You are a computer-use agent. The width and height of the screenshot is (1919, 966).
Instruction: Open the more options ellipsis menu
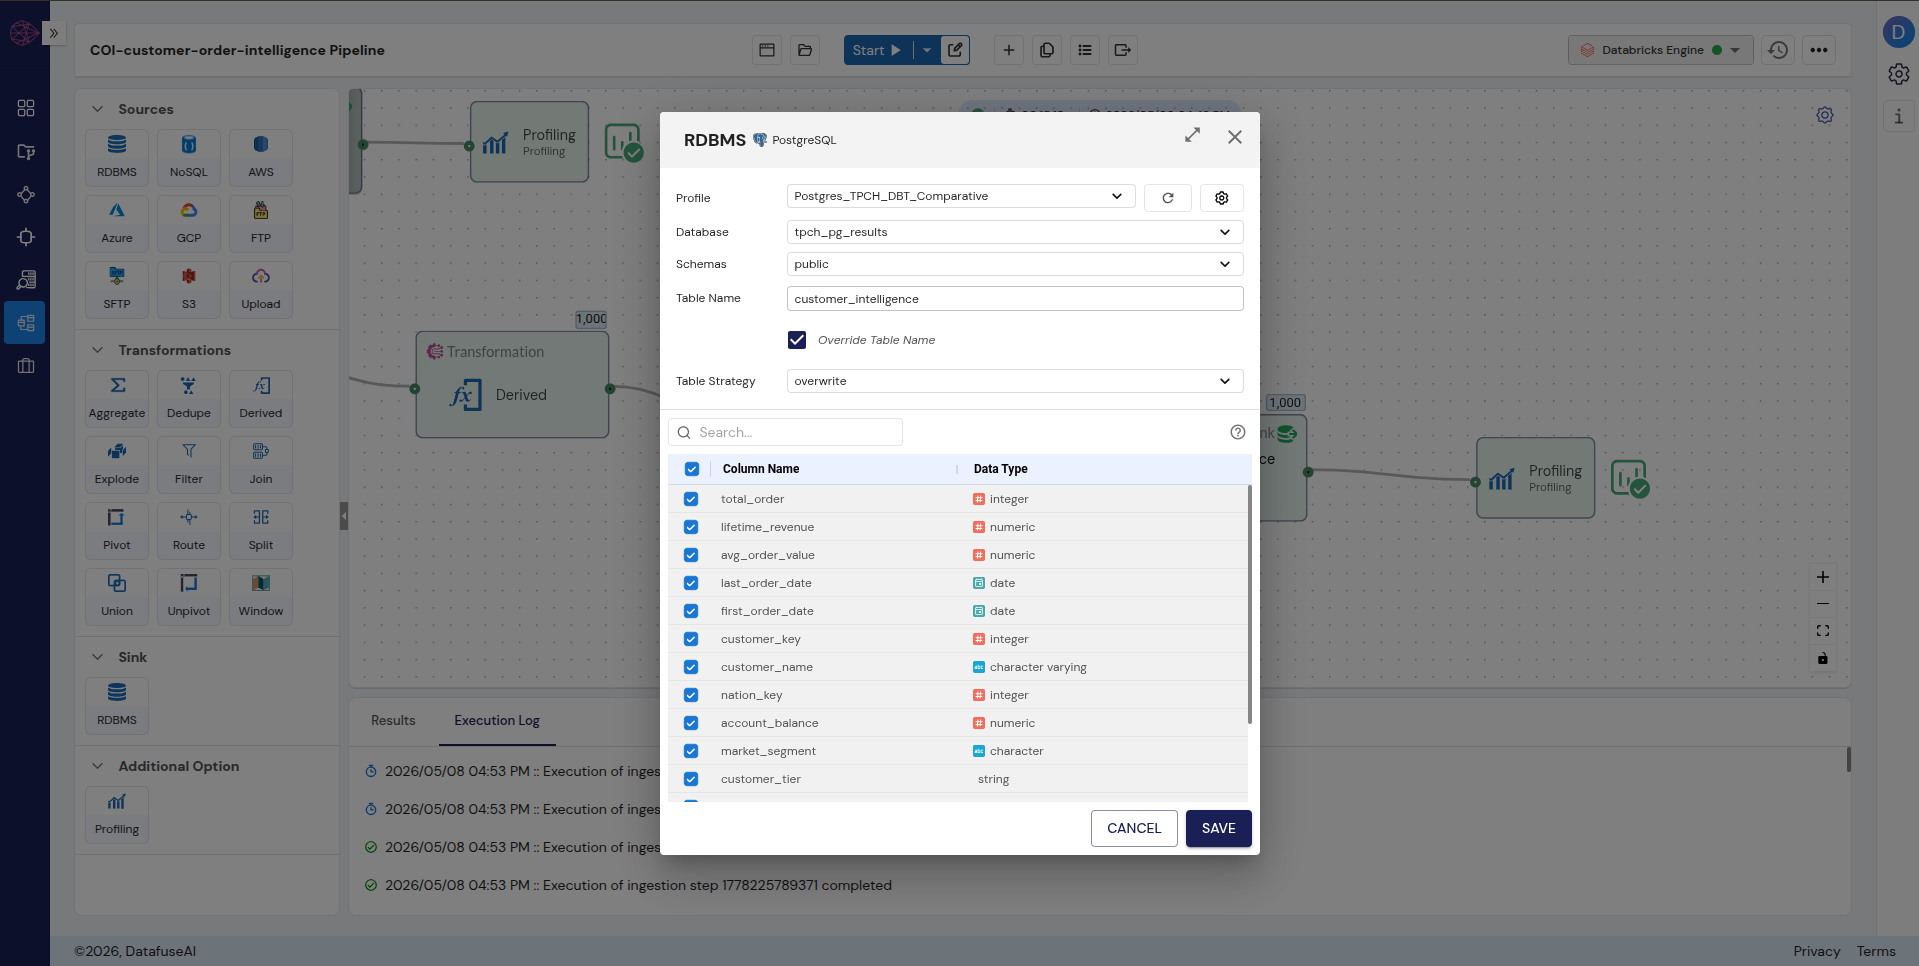1819,50
